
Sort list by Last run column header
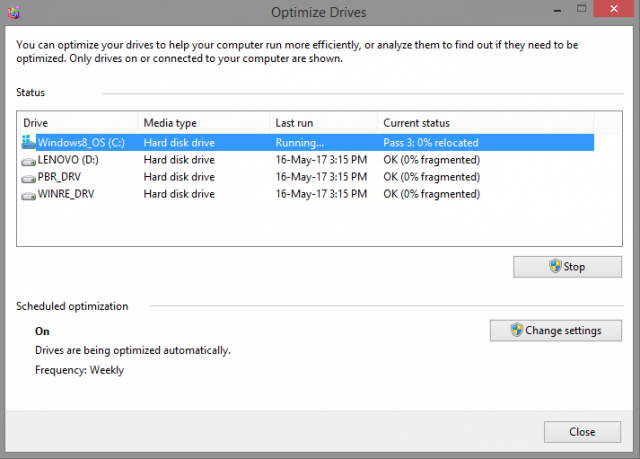click(x=322, y=123)
